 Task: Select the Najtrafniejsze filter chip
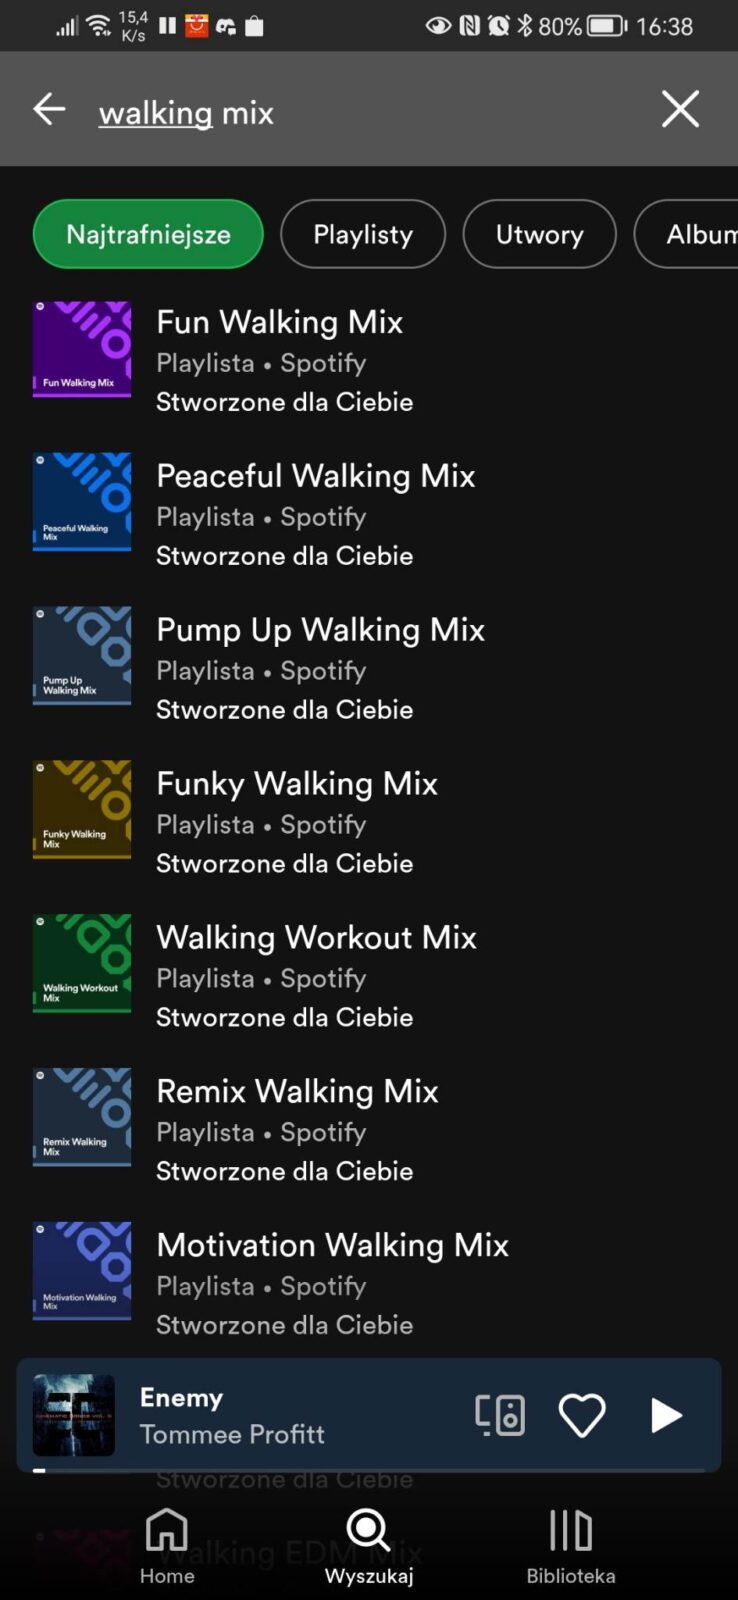(x=148, y=234)
